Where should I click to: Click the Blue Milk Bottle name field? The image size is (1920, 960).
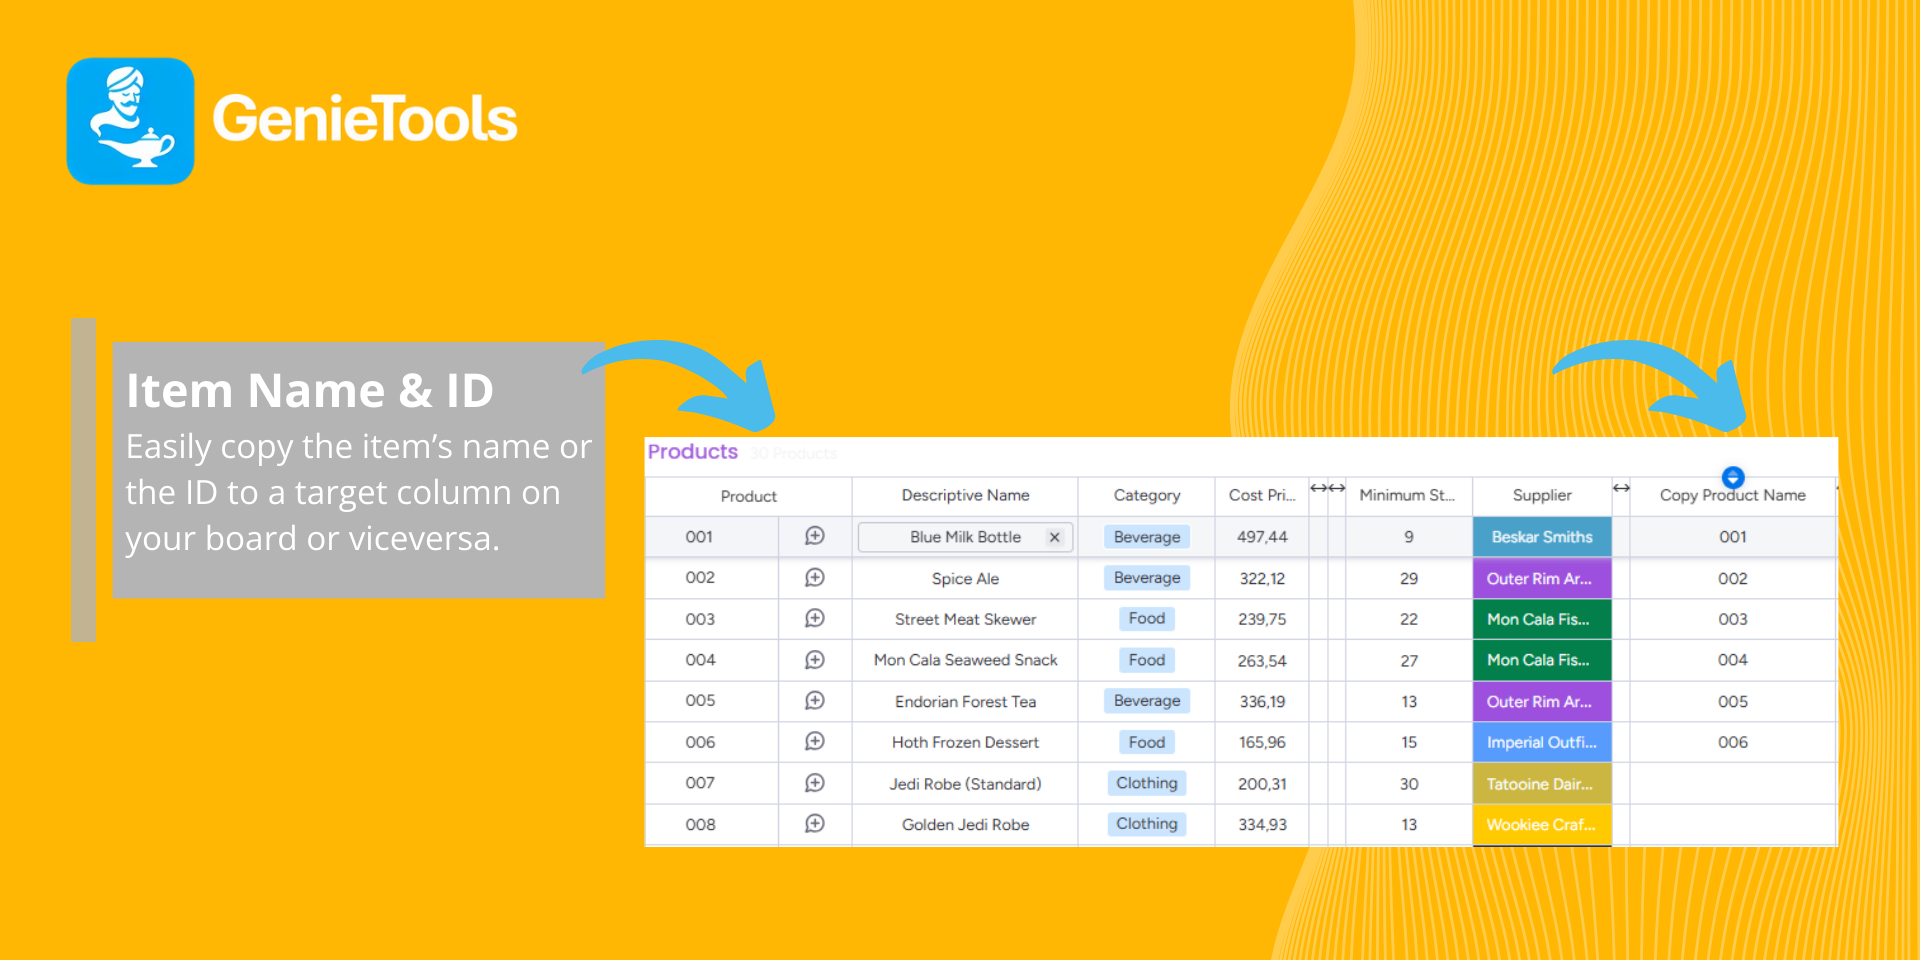pyautogui.click(x=964, y=537)
